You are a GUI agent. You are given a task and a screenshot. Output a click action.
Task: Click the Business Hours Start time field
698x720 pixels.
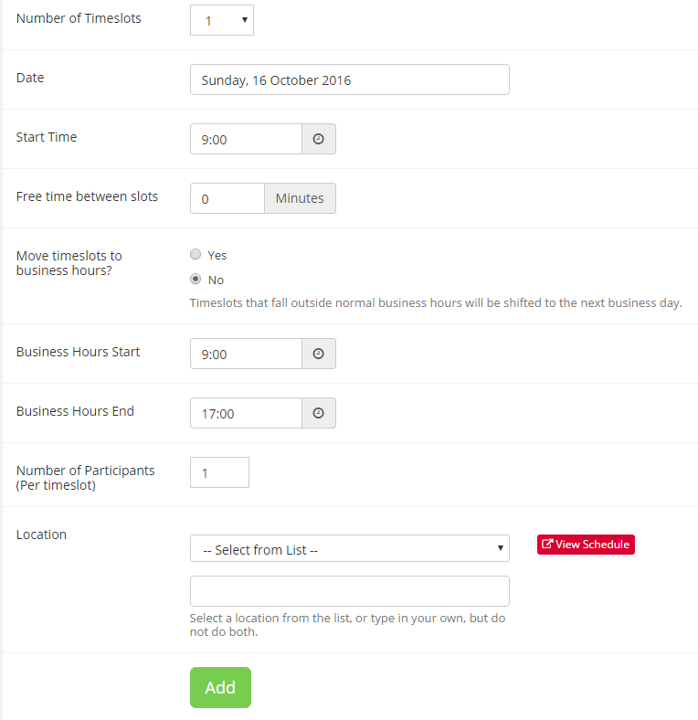(x=246, y=354)
